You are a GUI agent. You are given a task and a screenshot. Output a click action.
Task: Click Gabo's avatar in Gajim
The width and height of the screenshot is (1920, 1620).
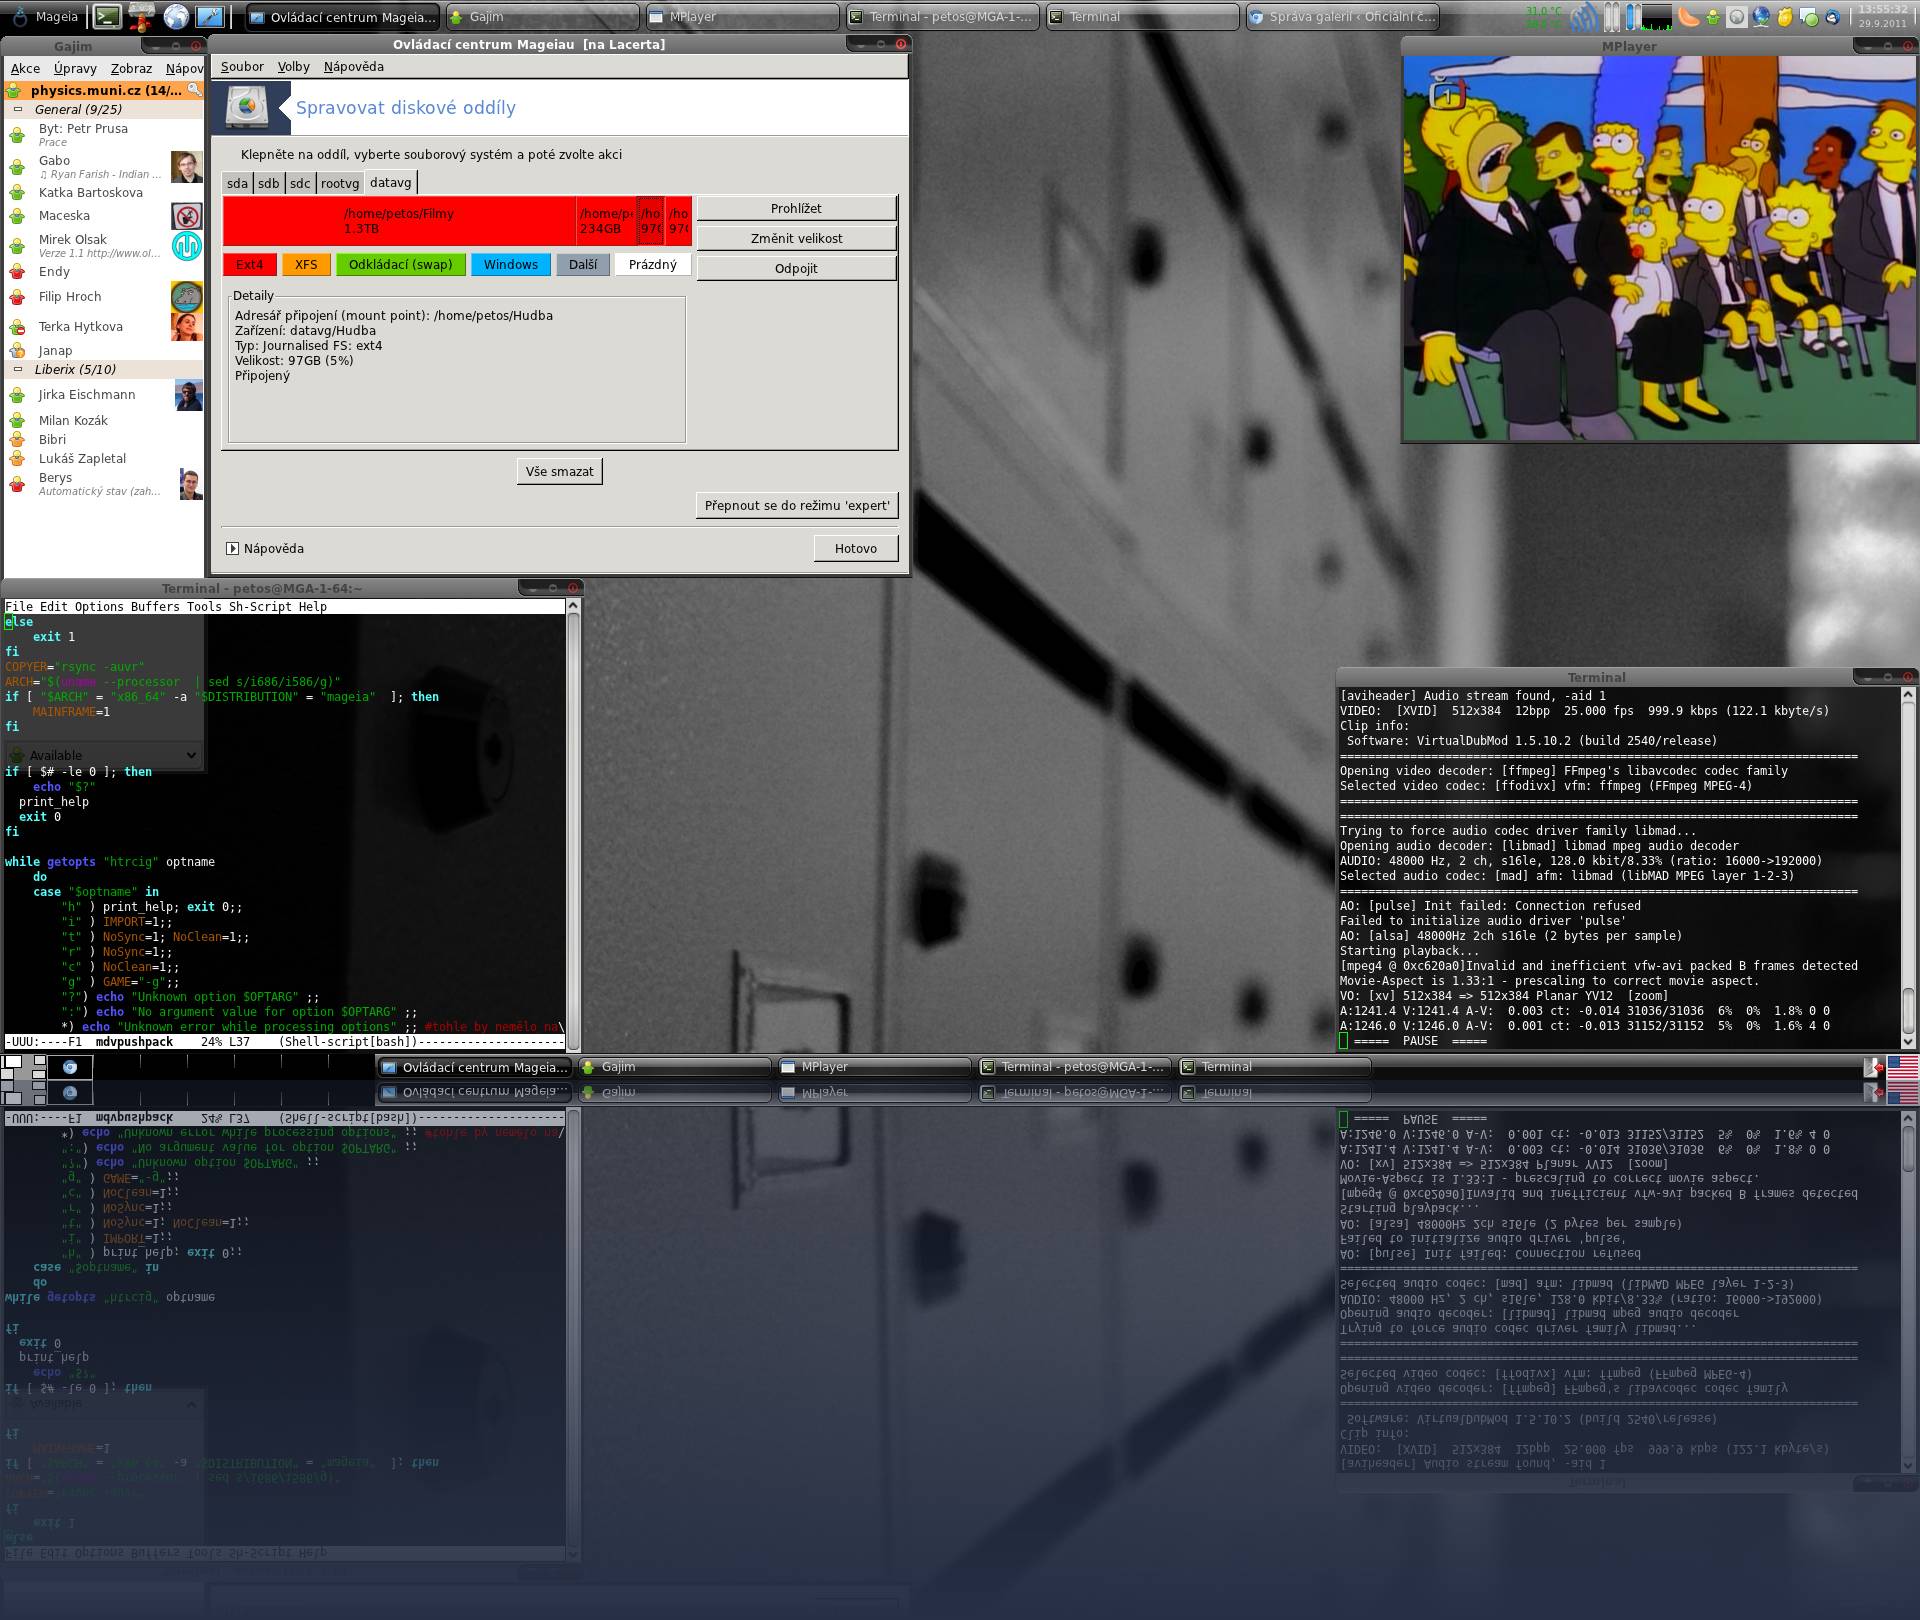click(186, 167)
